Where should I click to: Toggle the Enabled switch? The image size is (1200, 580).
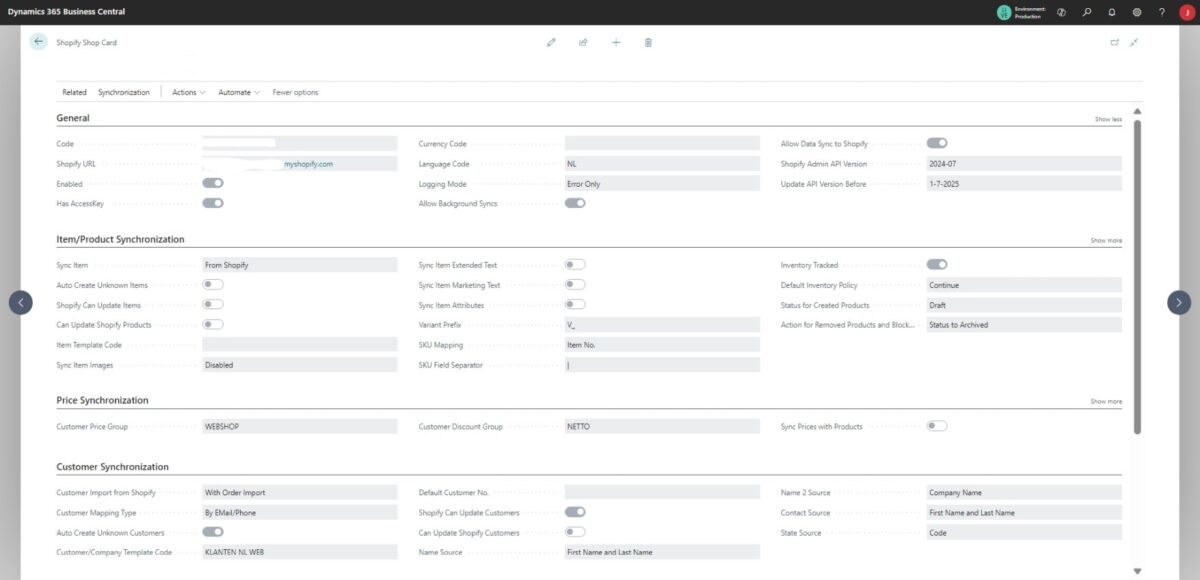(x=213, y=184)
